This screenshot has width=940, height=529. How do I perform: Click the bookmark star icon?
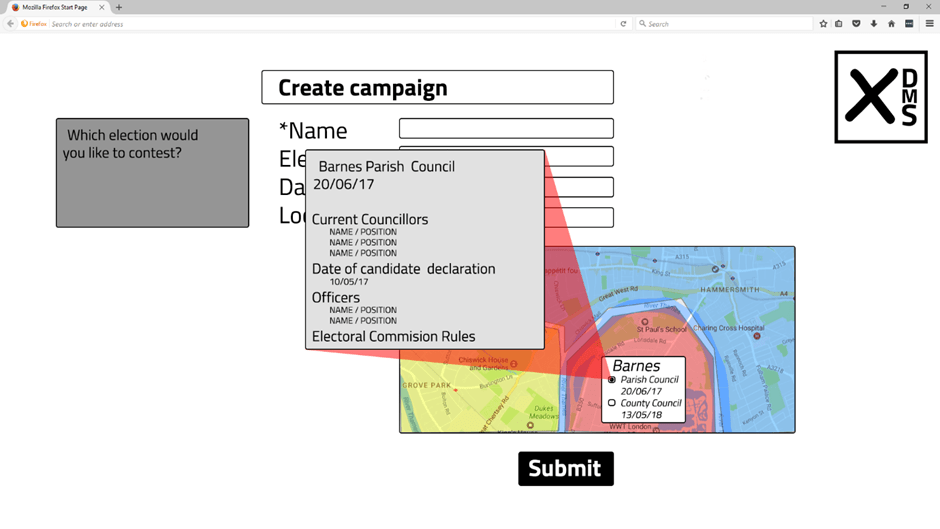click(x=823, y=24)
